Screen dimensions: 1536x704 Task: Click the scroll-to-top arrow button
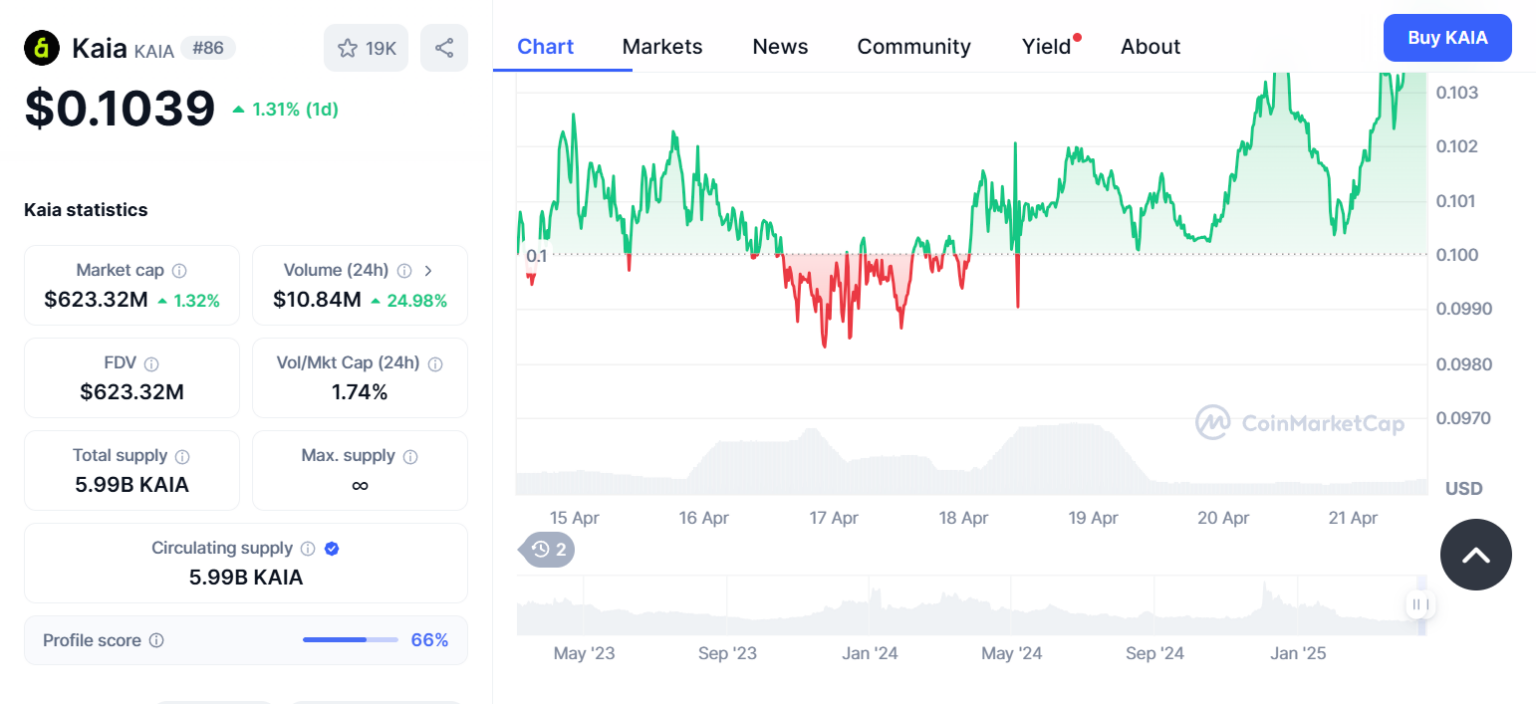pos(1475,554)
